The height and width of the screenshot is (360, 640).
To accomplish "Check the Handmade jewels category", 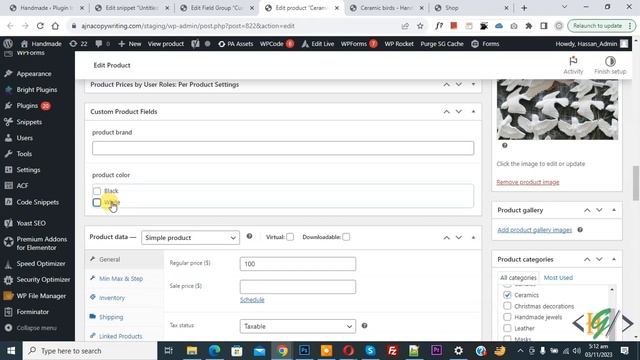I will pos(507,317).
